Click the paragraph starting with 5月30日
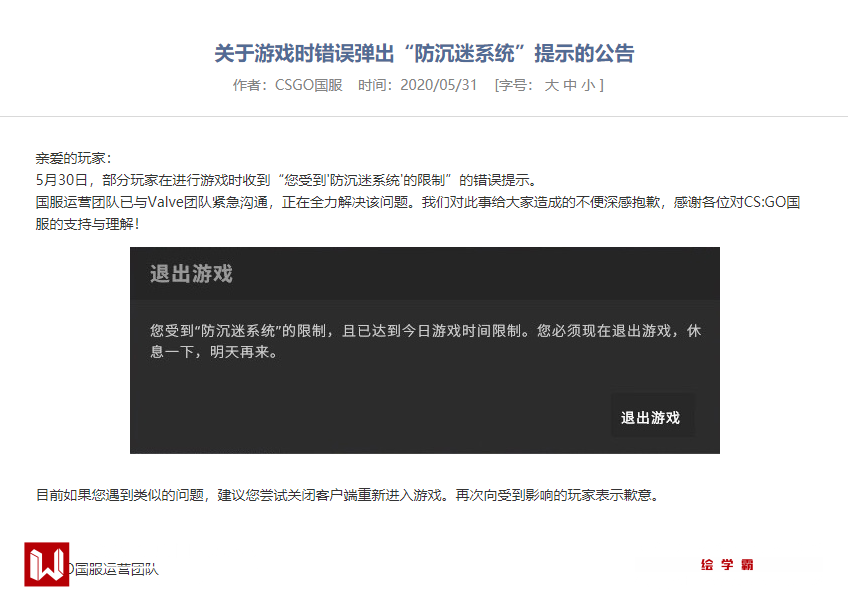The image size is (848, 604). pyautogui.click(x=286, y=180)
